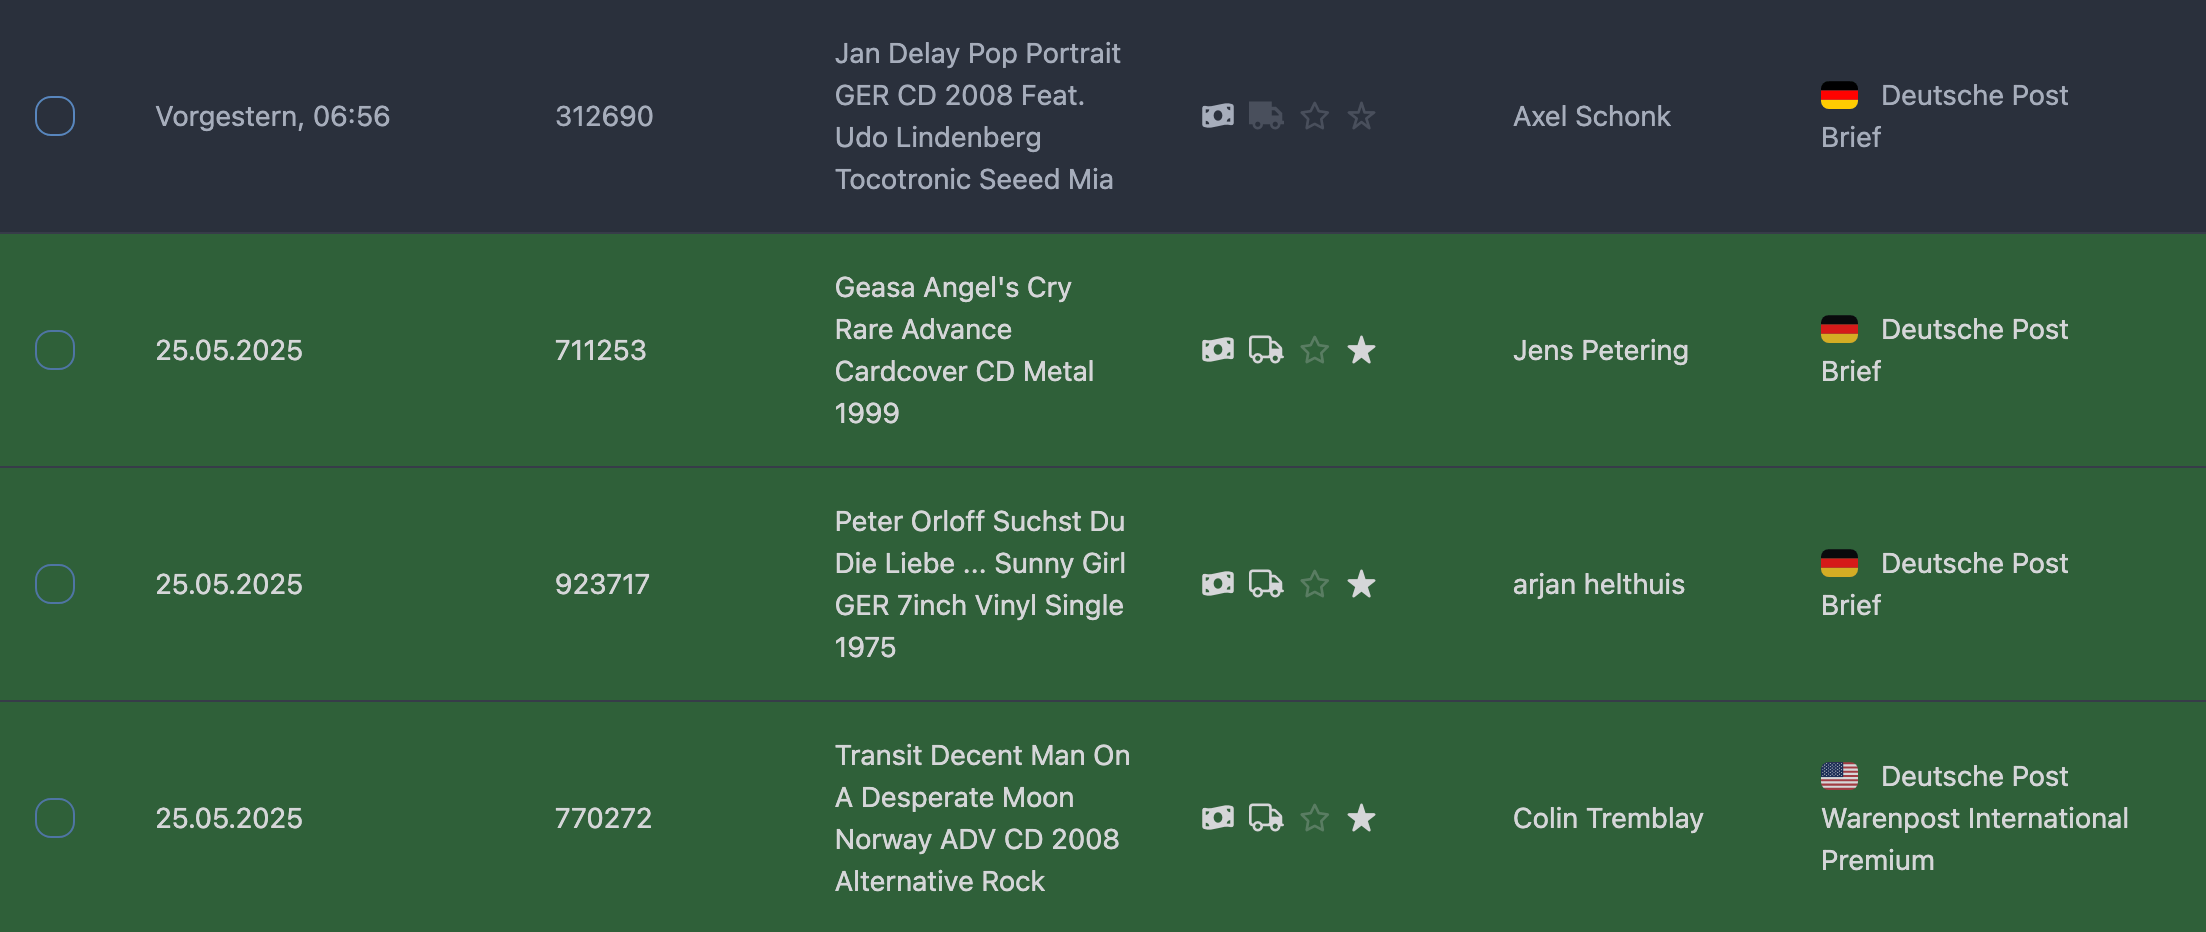
Task: Toggle the checkbox for order 770272
Action: (x=55, y=818)
